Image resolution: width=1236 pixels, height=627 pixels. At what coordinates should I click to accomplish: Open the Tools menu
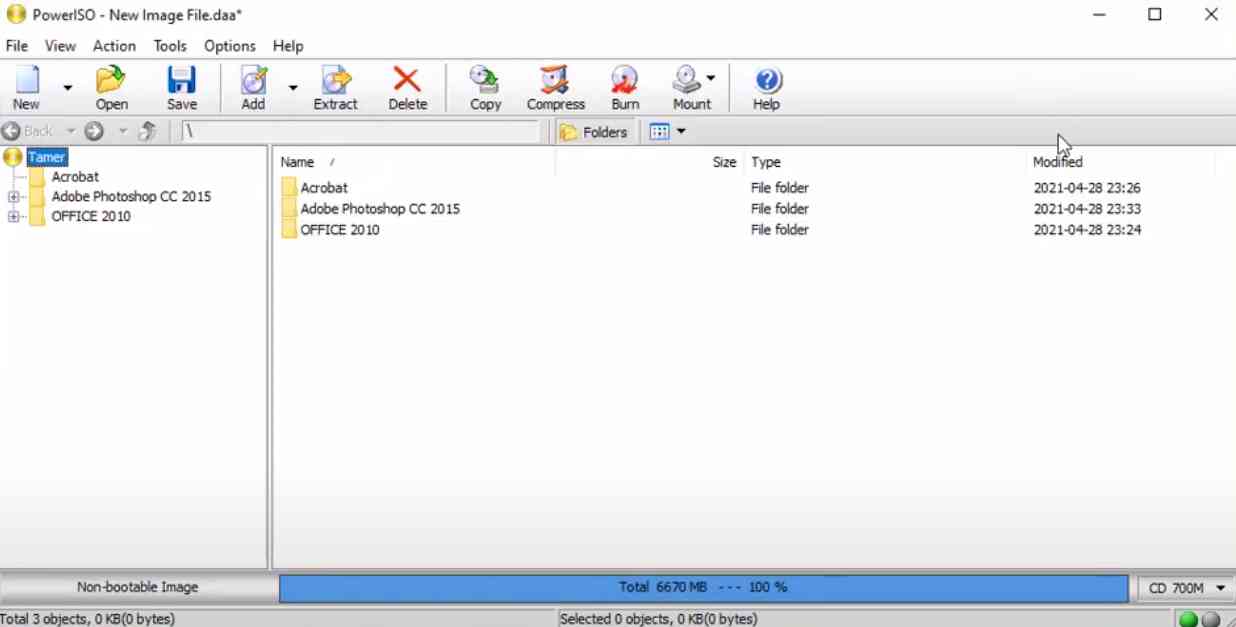[x=170, y=46]
